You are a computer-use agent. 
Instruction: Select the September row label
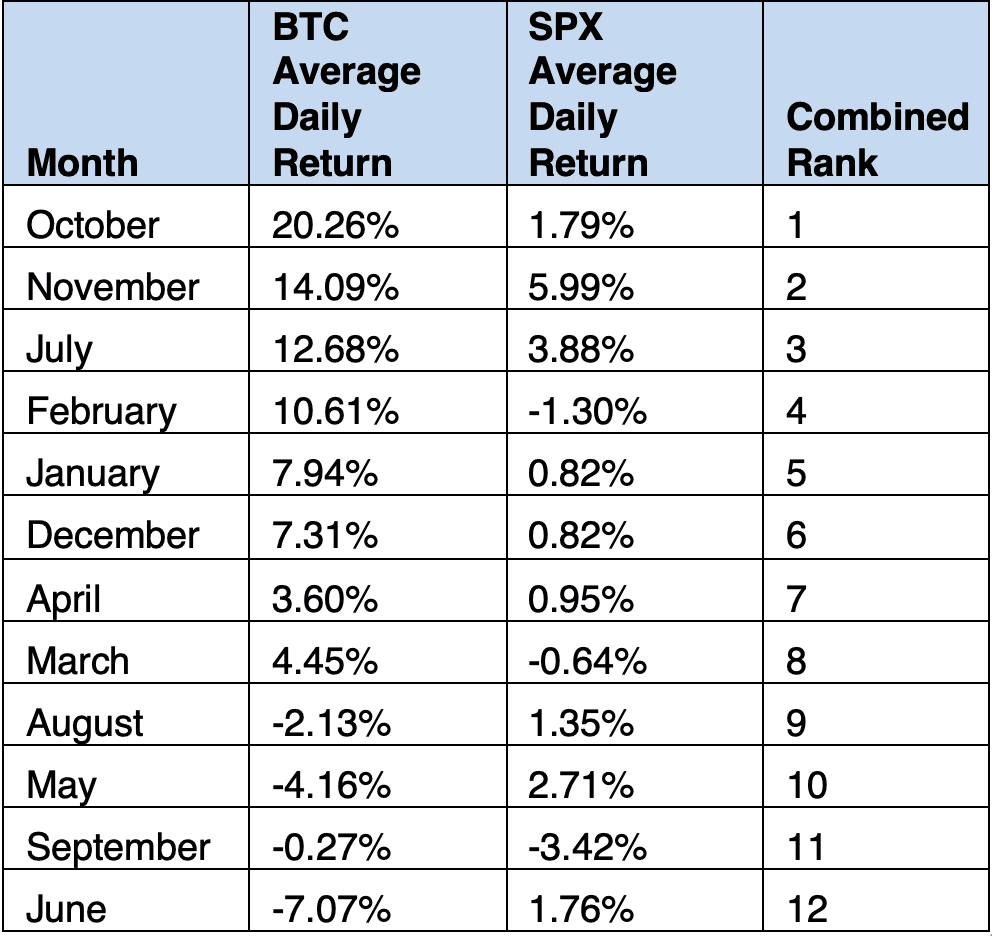click(x=118, y=847)
